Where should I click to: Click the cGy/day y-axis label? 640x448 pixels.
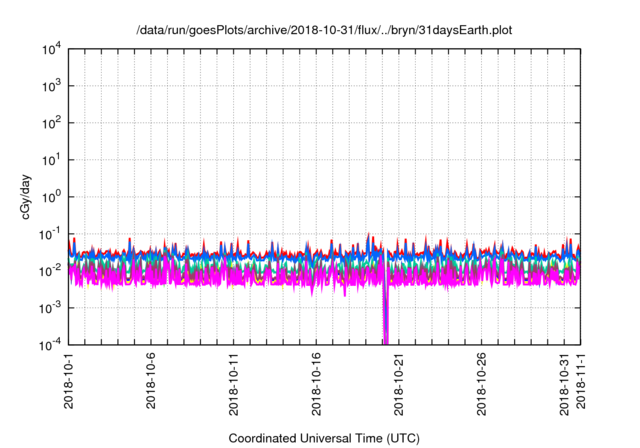point(21,196)
